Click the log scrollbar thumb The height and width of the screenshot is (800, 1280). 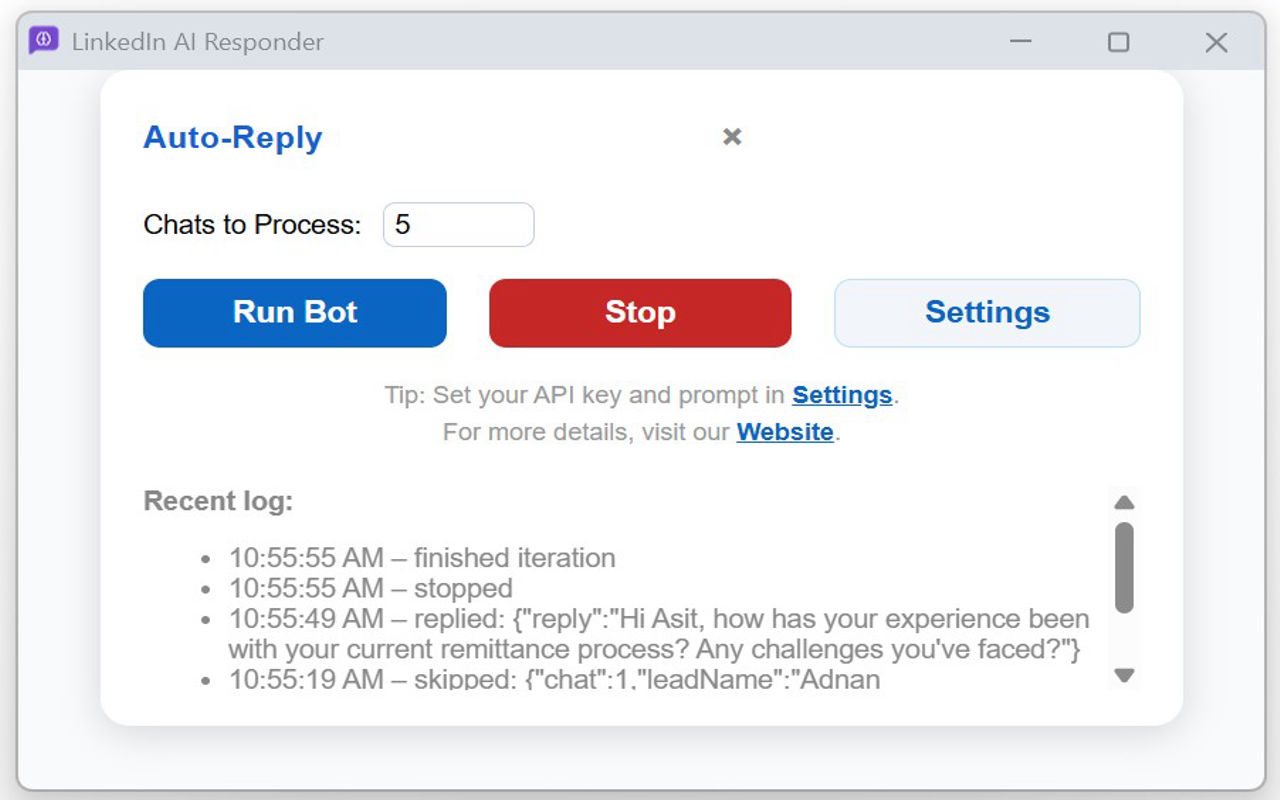coord(1124,567)
